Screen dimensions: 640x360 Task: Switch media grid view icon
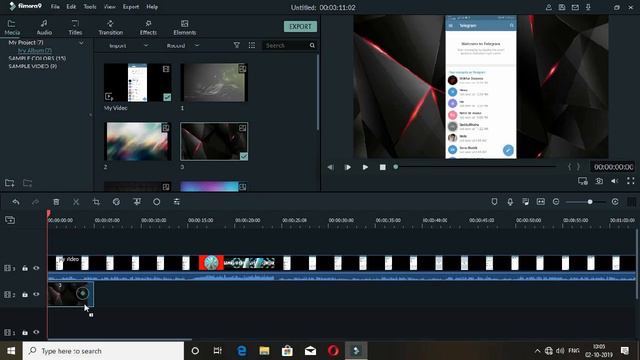[252, 45]
